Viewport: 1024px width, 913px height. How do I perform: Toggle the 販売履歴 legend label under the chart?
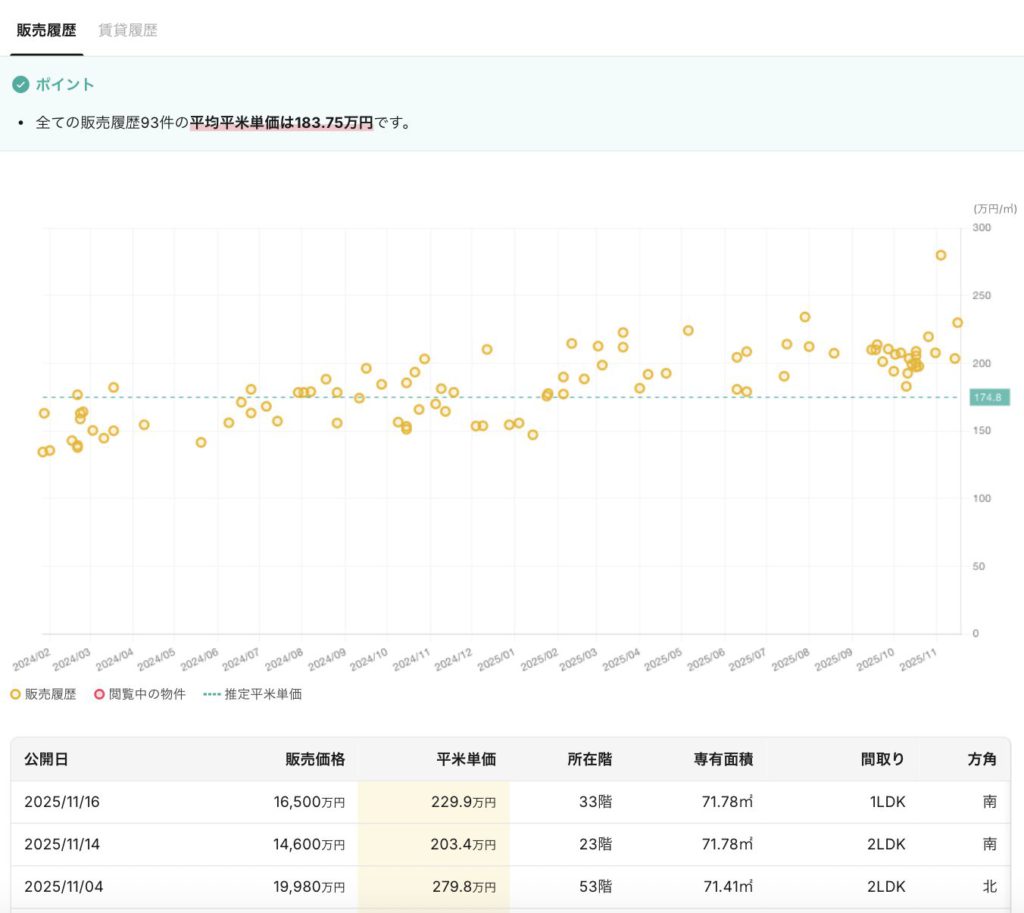pos(50,694)
